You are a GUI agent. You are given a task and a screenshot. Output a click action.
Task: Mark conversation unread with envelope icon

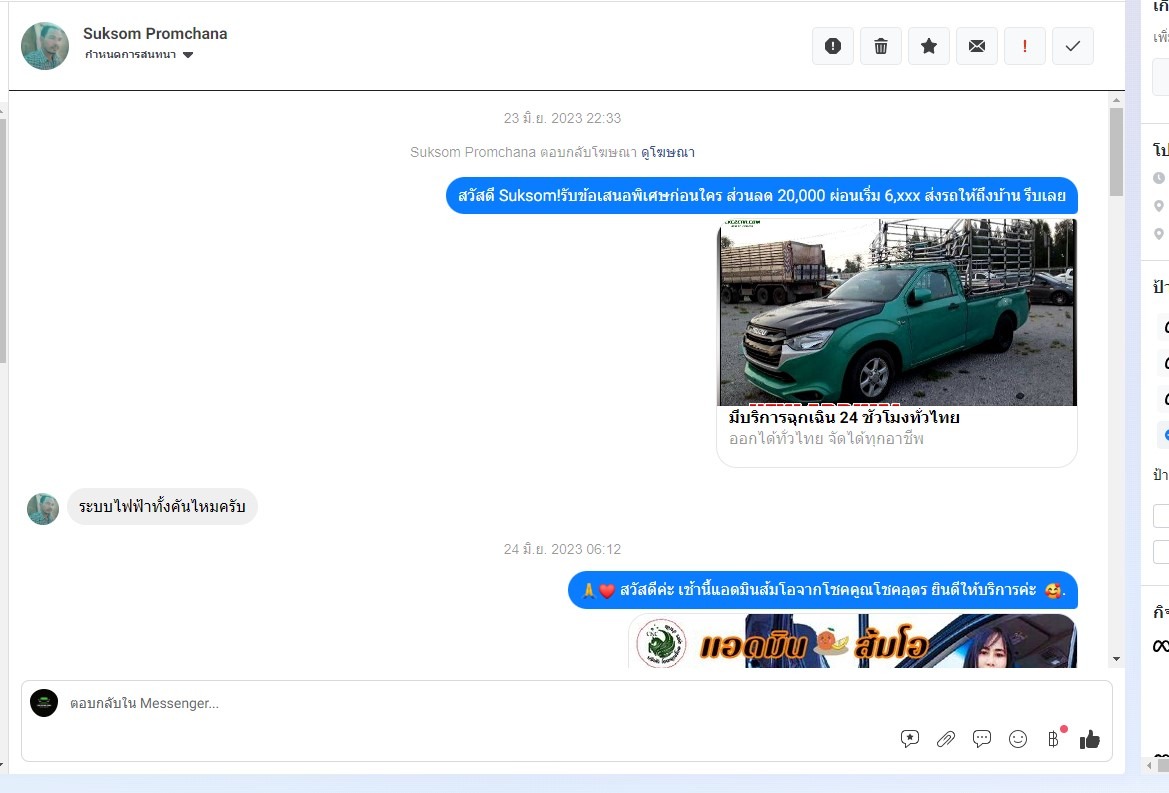977,46
